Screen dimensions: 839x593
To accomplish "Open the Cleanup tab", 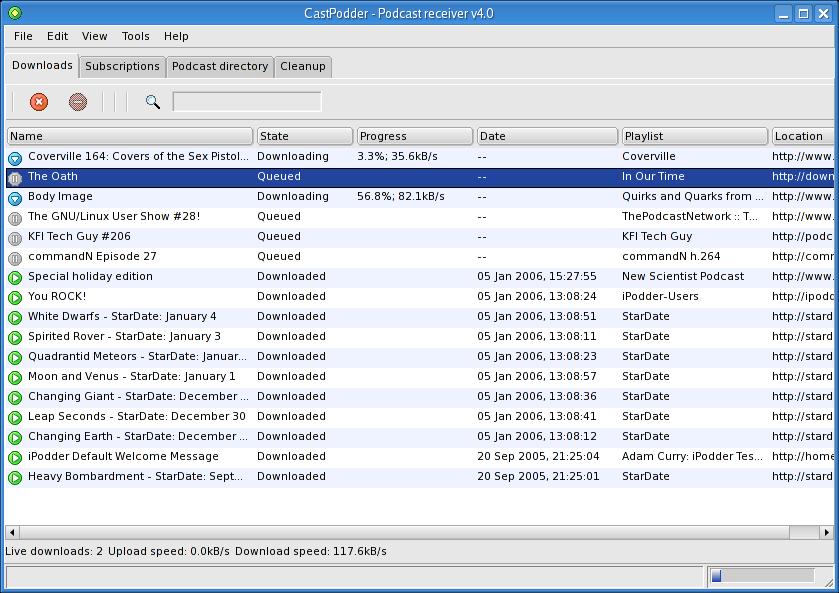I will click(x=302, y=66).
